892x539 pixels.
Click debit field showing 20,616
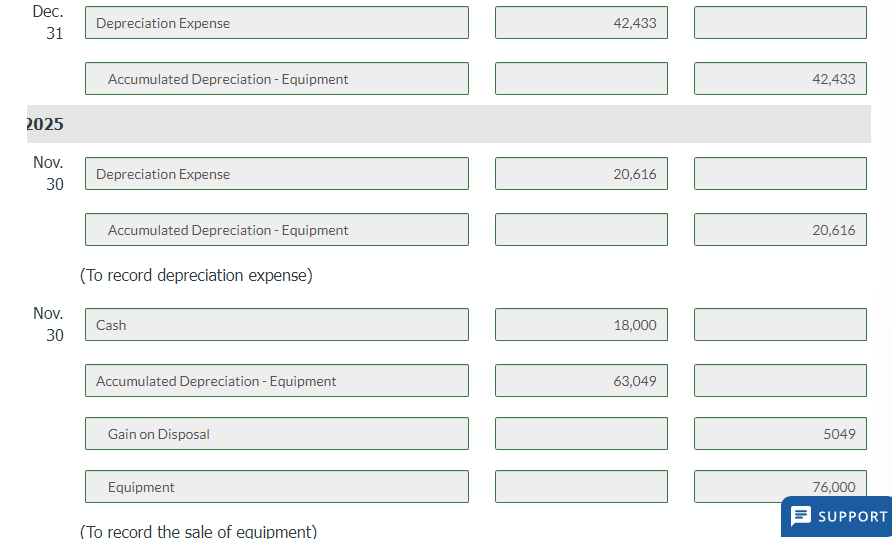[x=581, y=174]
